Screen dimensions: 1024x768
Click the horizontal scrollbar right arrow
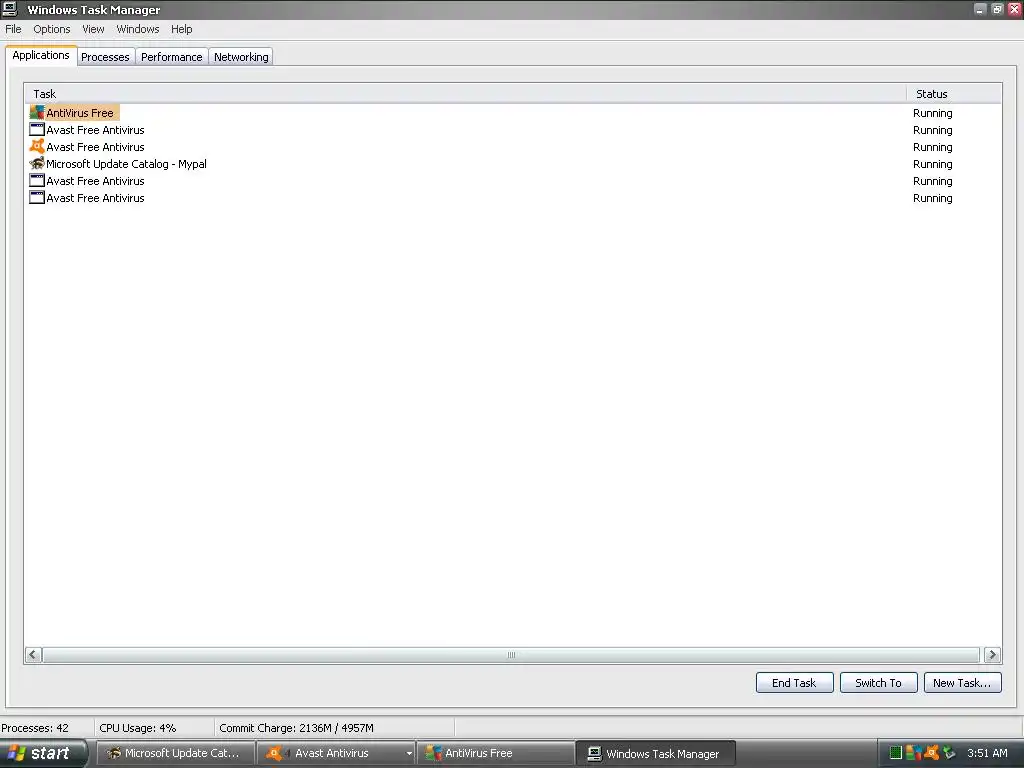click(992, 654)
